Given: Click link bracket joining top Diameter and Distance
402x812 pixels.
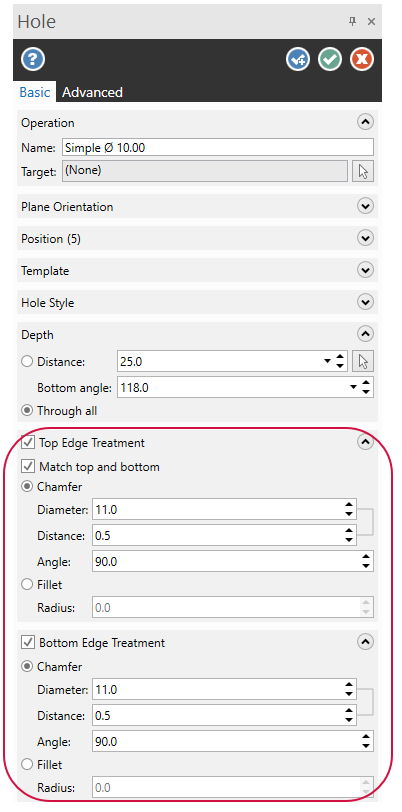Looking at the screenshot, I should click(x=366, y=523).
